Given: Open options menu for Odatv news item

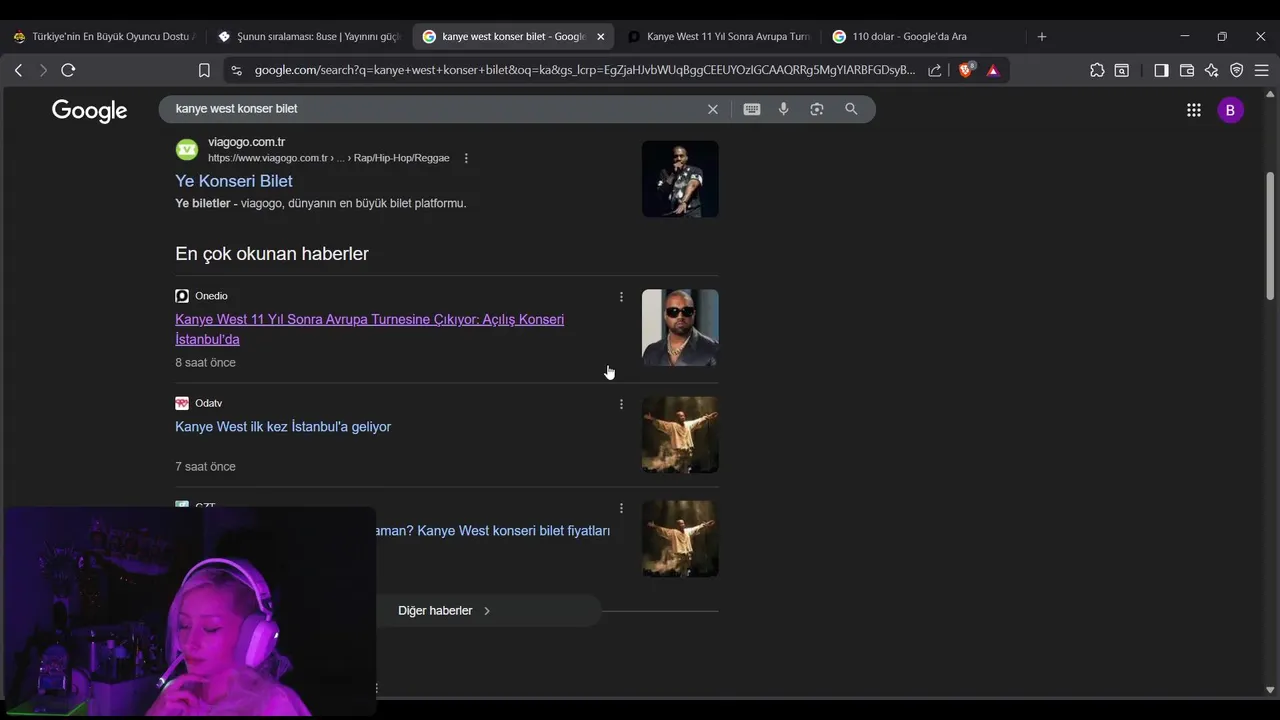Looking at the screenshot, I should point(621,404).
